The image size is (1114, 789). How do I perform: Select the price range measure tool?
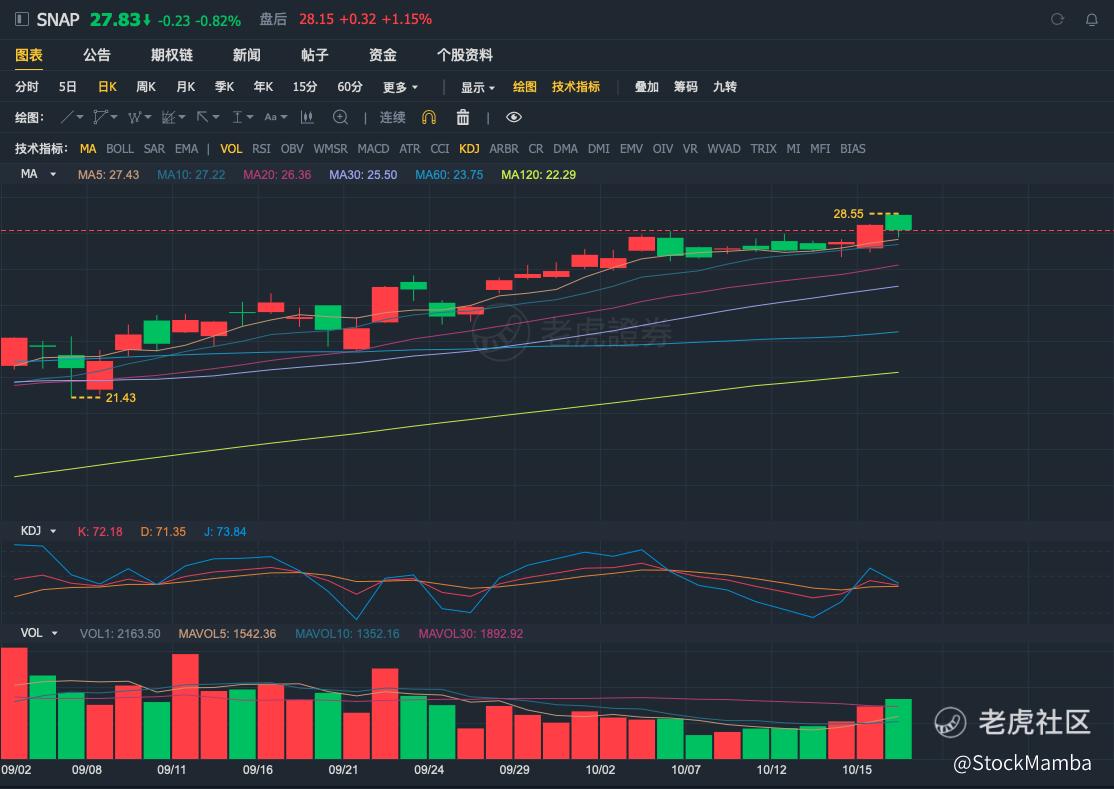pos(237,117)
